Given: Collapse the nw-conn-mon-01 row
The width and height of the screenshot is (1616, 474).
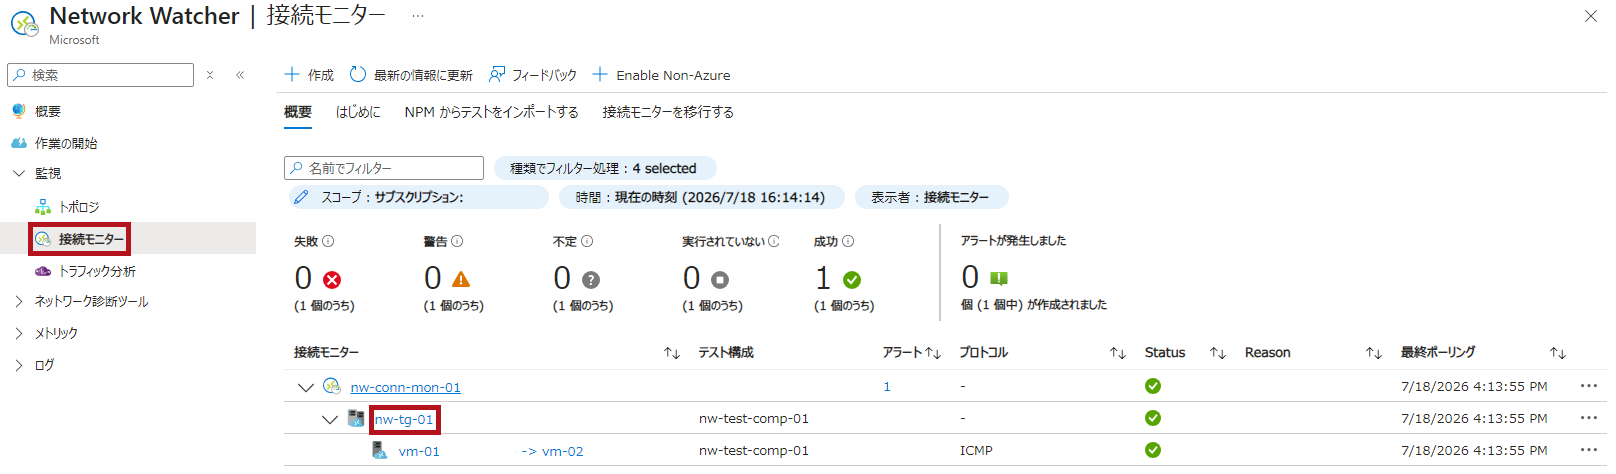Looking at the screenshot, I should click(x=305, y=387).
